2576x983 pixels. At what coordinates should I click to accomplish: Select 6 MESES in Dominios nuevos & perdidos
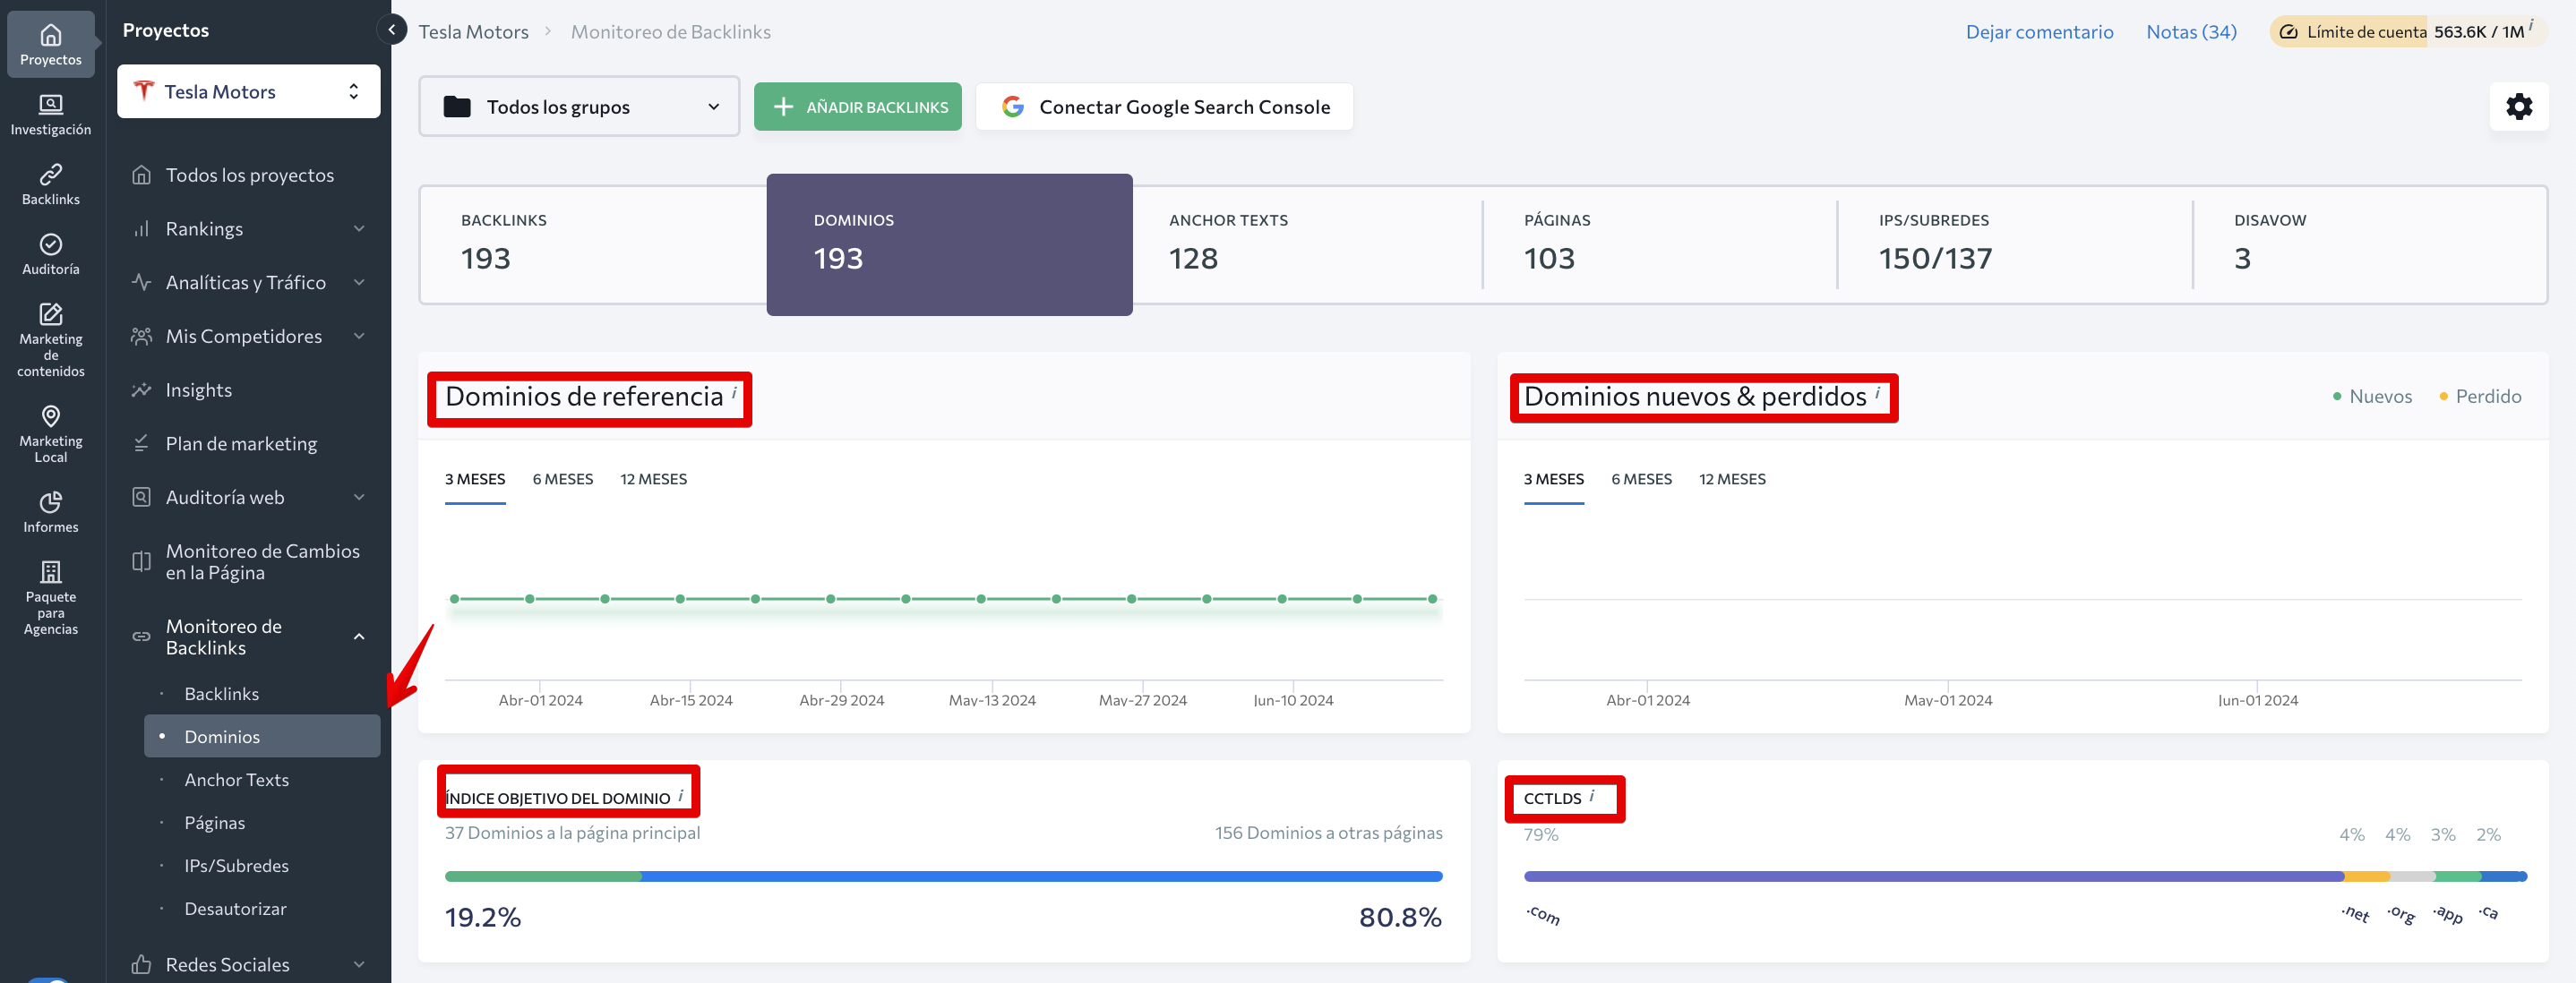tap(1642, 480)
